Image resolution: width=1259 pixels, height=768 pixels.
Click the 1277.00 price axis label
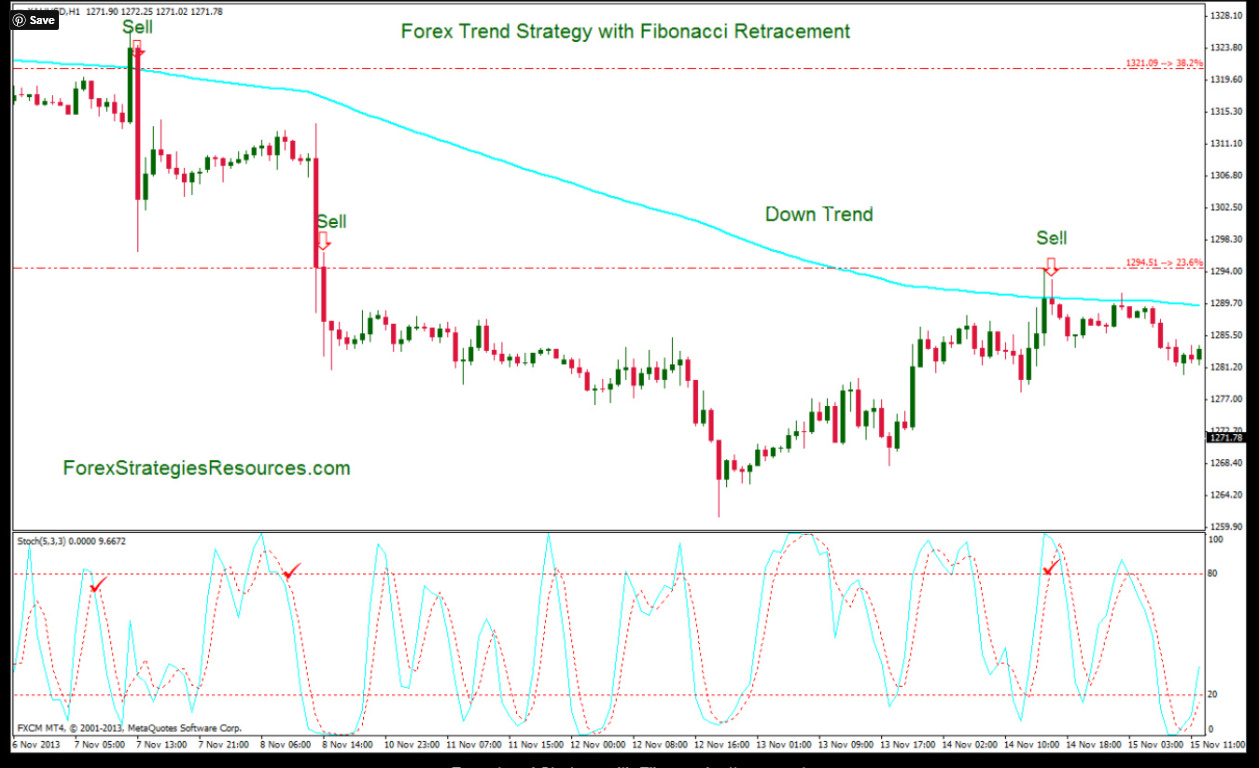[x=1225, y=399]
